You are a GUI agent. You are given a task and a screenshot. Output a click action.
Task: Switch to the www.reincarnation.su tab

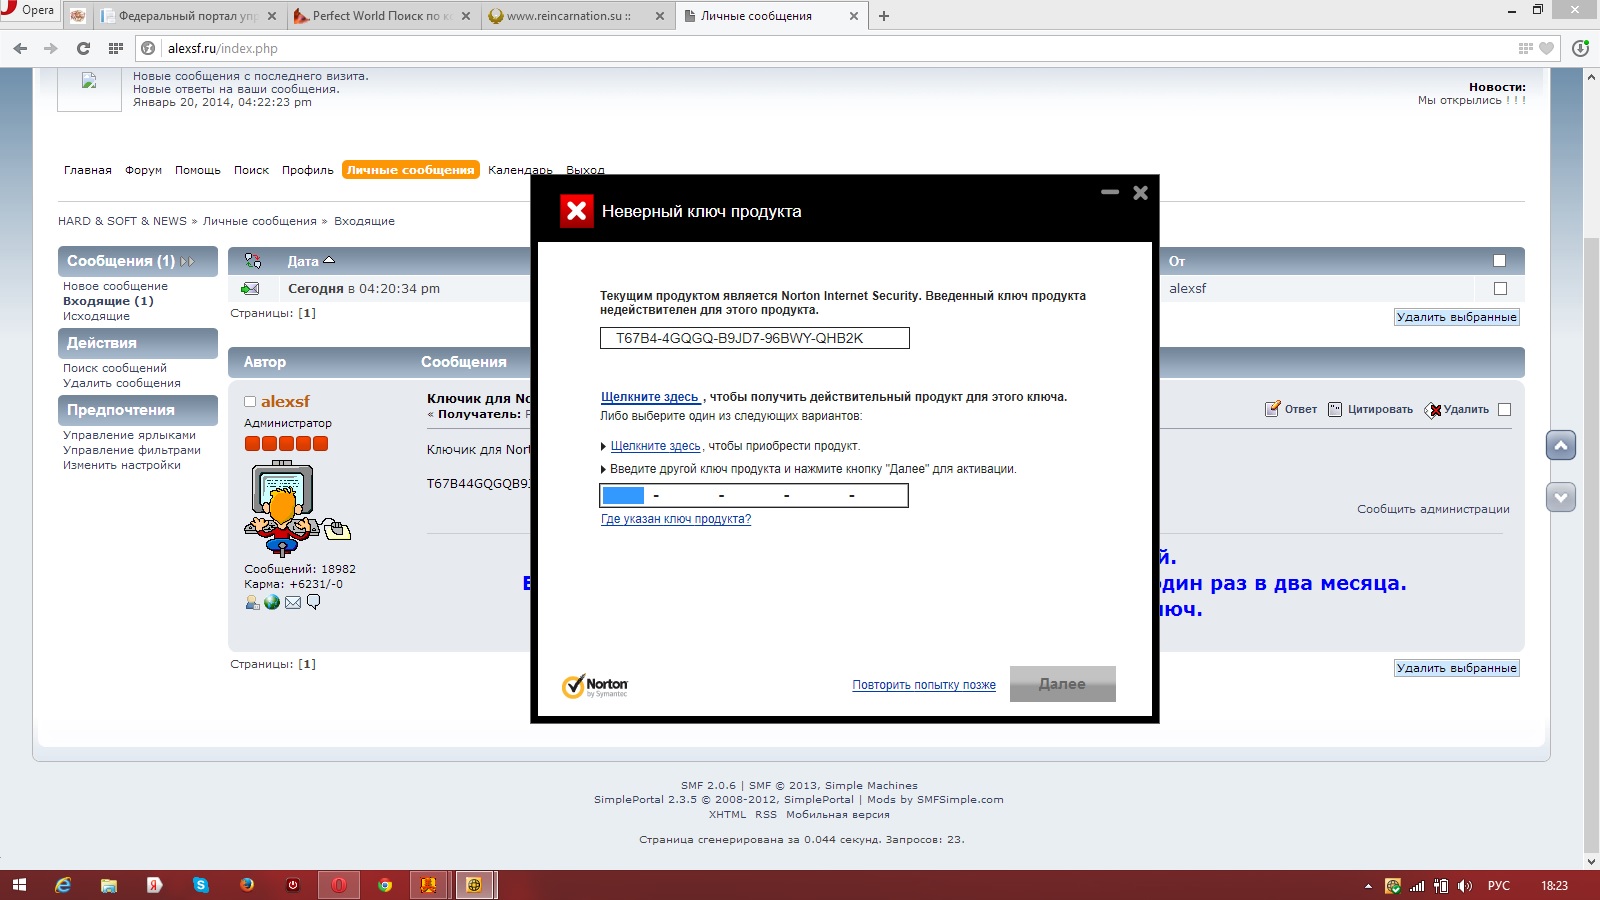tap(576, 16)
